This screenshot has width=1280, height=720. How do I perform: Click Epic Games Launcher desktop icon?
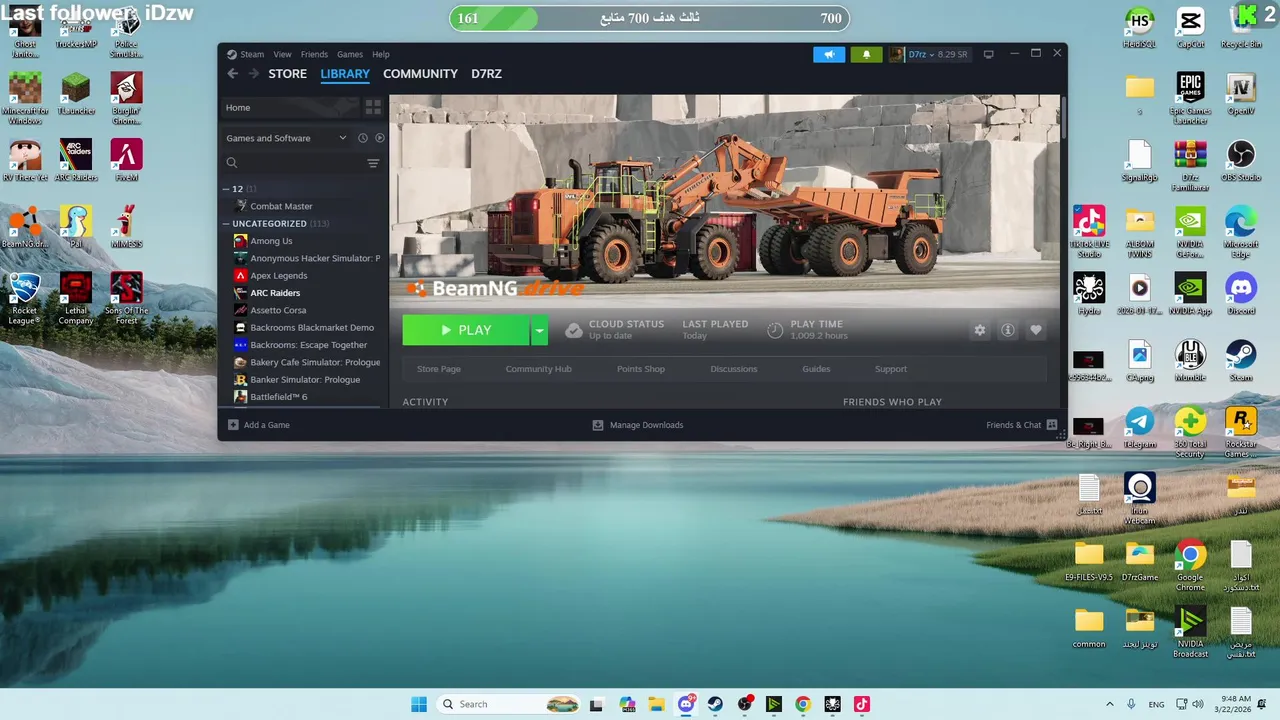(x=1190, y=98)
